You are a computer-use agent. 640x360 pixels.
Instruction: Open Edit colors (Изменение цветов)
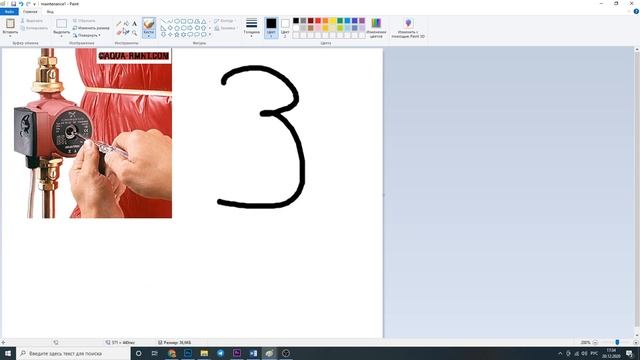[376, 28]
